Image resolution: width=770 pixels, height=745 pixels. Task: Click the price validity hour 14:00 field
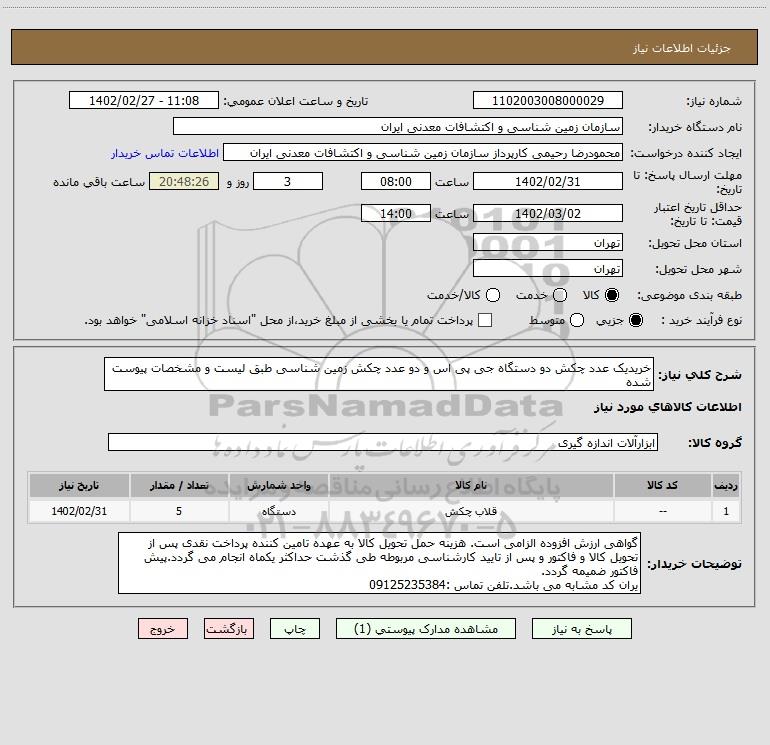[396, 213]
